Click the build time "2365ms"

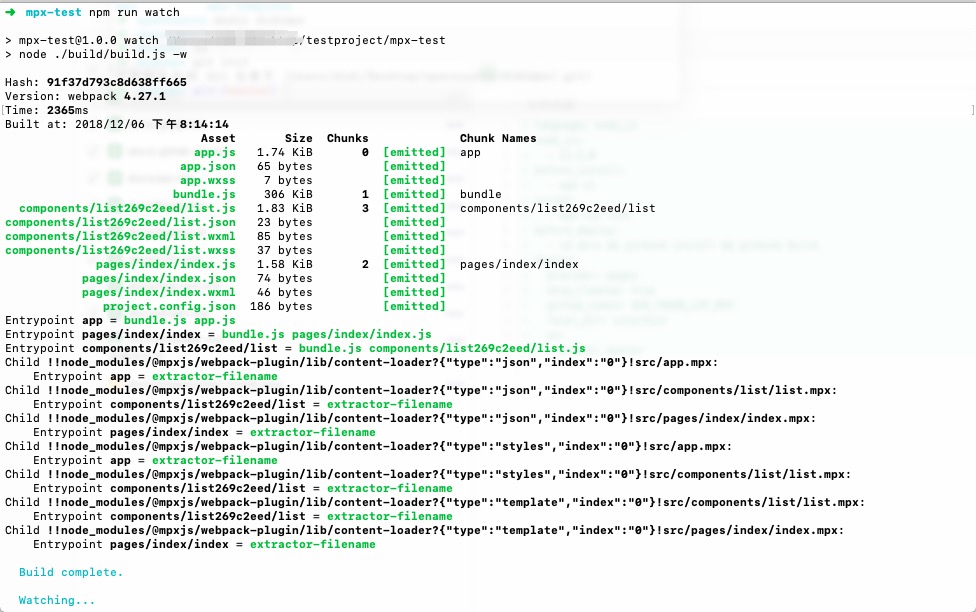click(67, 110)
